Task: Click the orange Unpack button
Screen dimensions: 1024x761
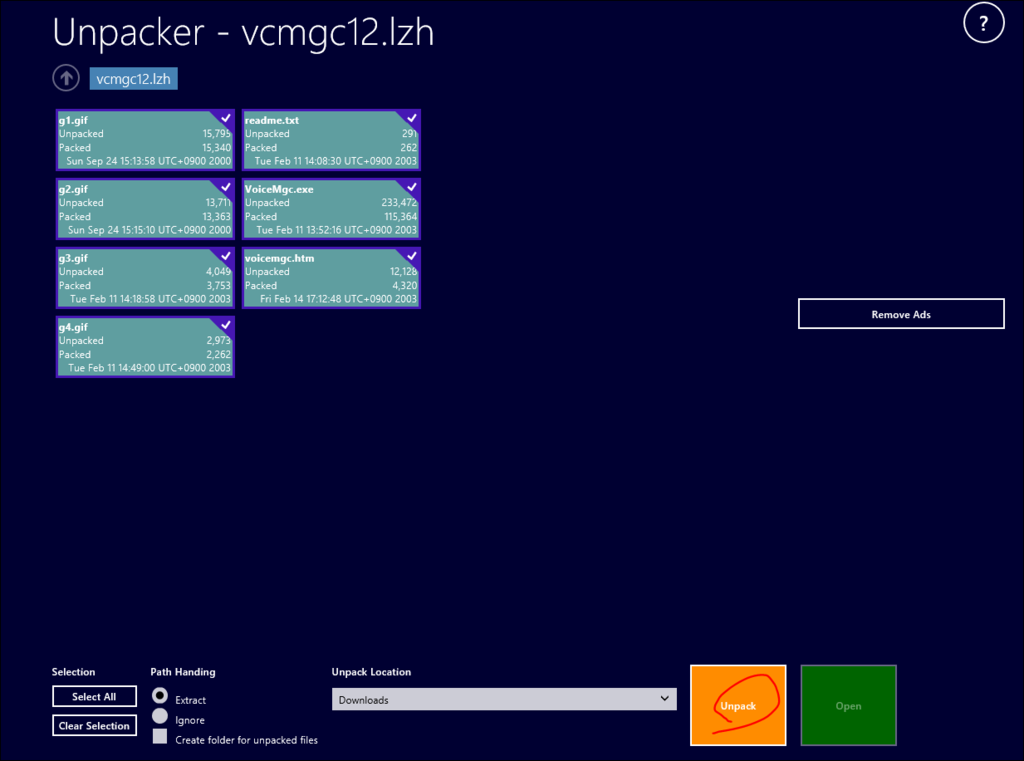Action: click(738, 705)
